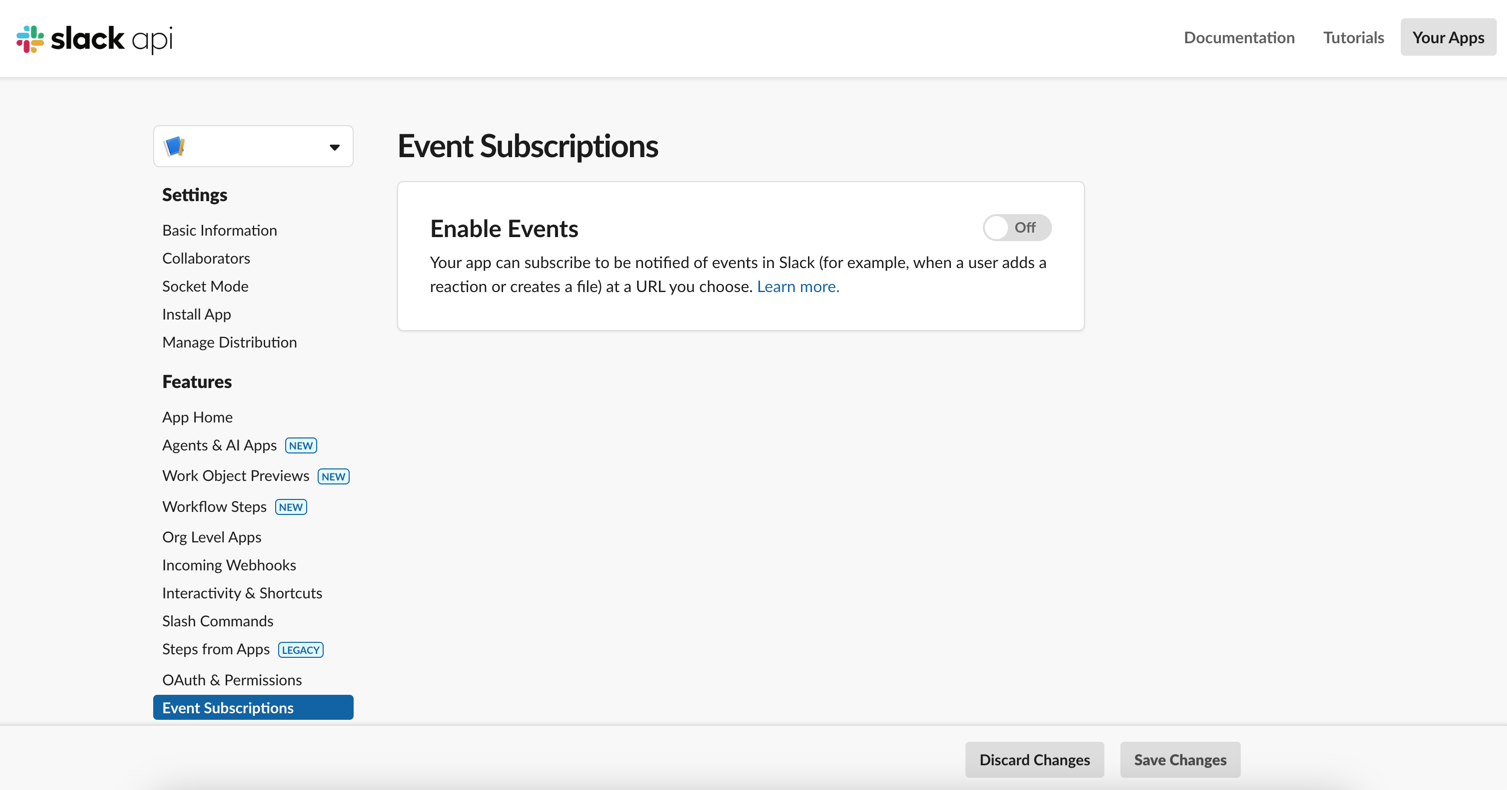Click Discard Changes button
Screen dimensions: 1507x790
point(1034,760)
